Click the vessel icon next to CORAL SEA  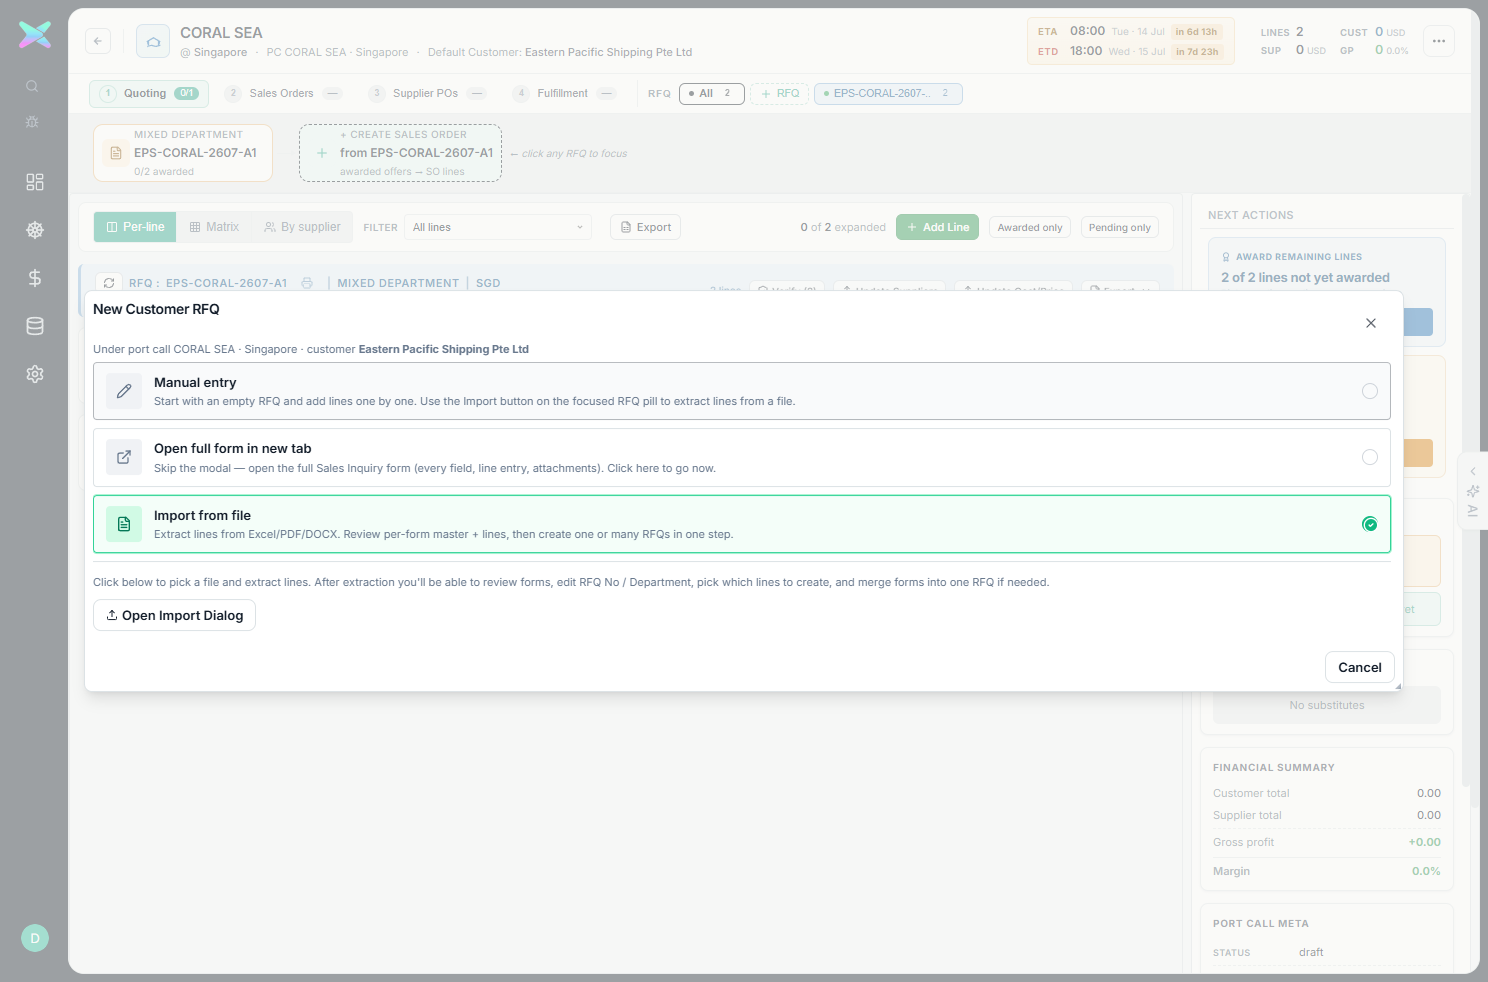pyautogui.click(x=153, y=41)
